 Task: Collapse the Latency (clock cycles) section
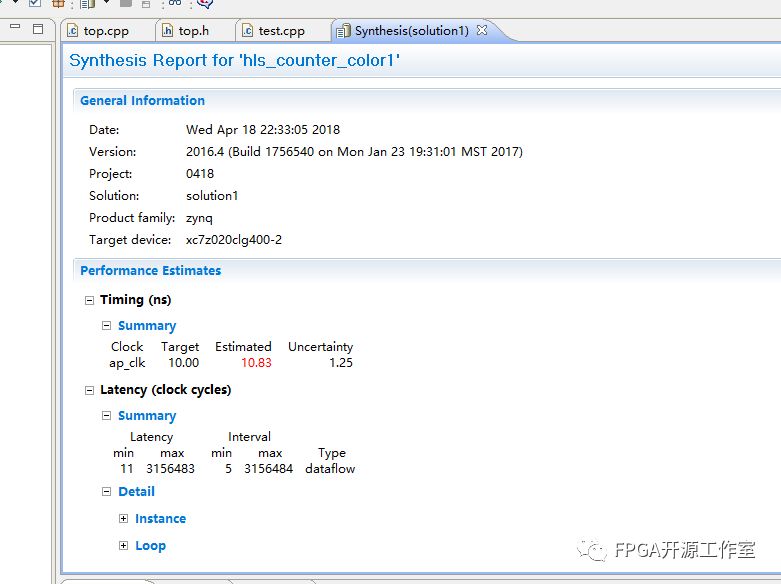[x=90, y=390]
